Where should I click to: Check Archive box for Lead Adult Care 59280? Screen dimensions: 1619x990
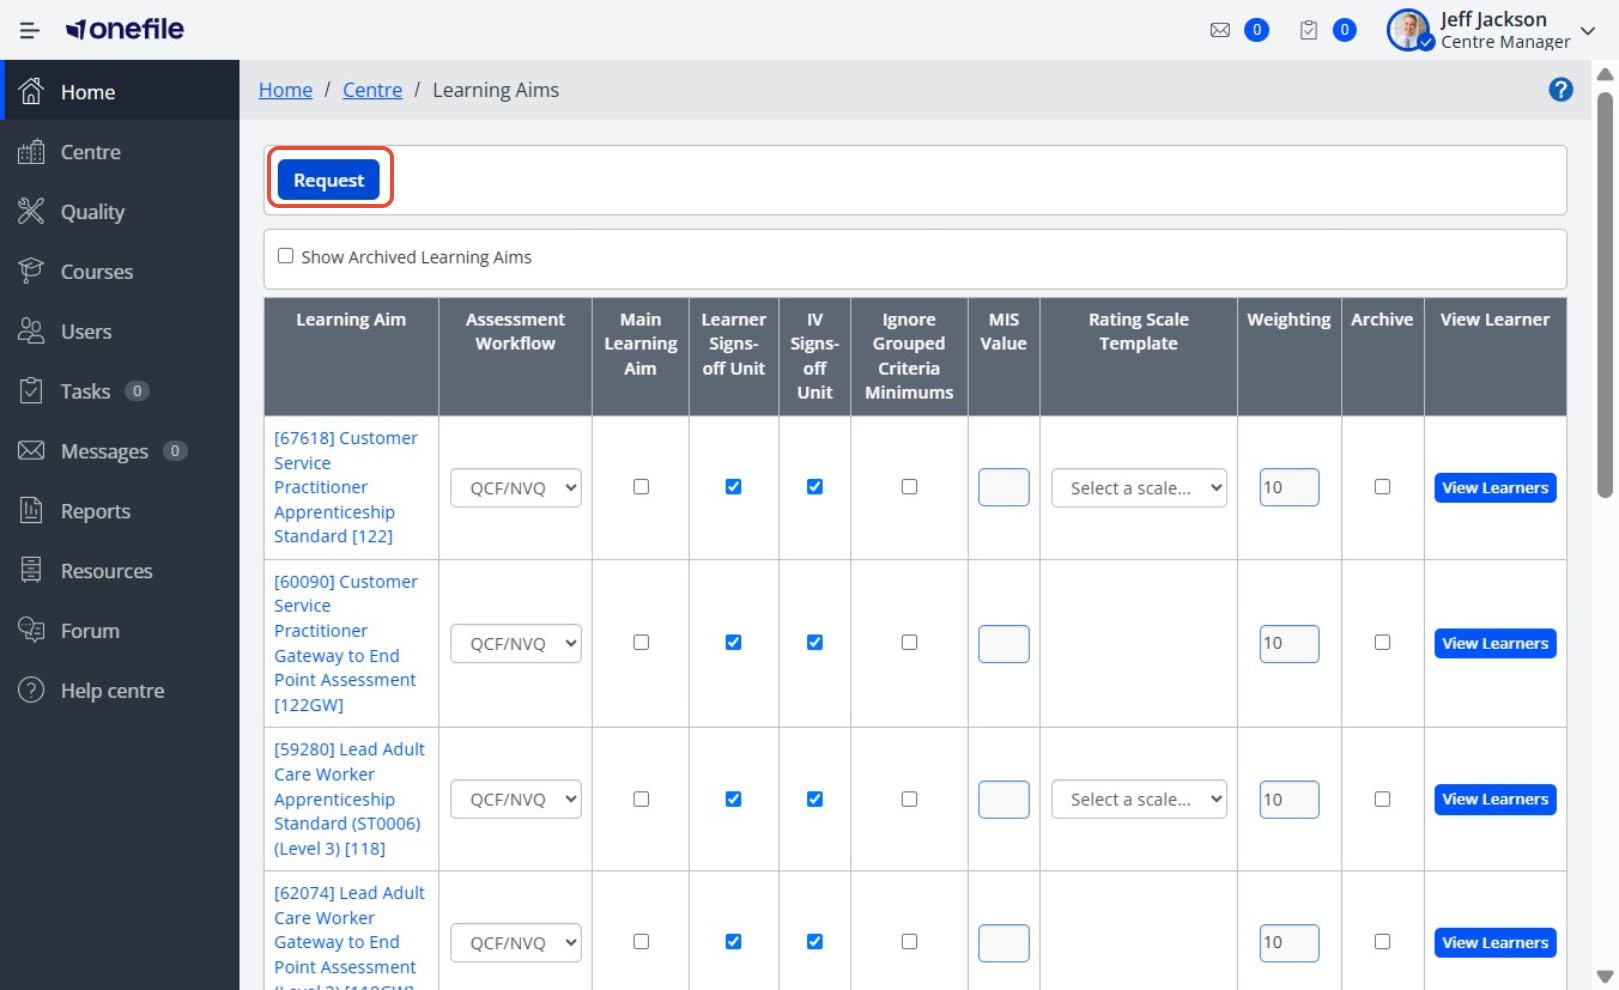pyautogui.click(x=1382, y=799)
